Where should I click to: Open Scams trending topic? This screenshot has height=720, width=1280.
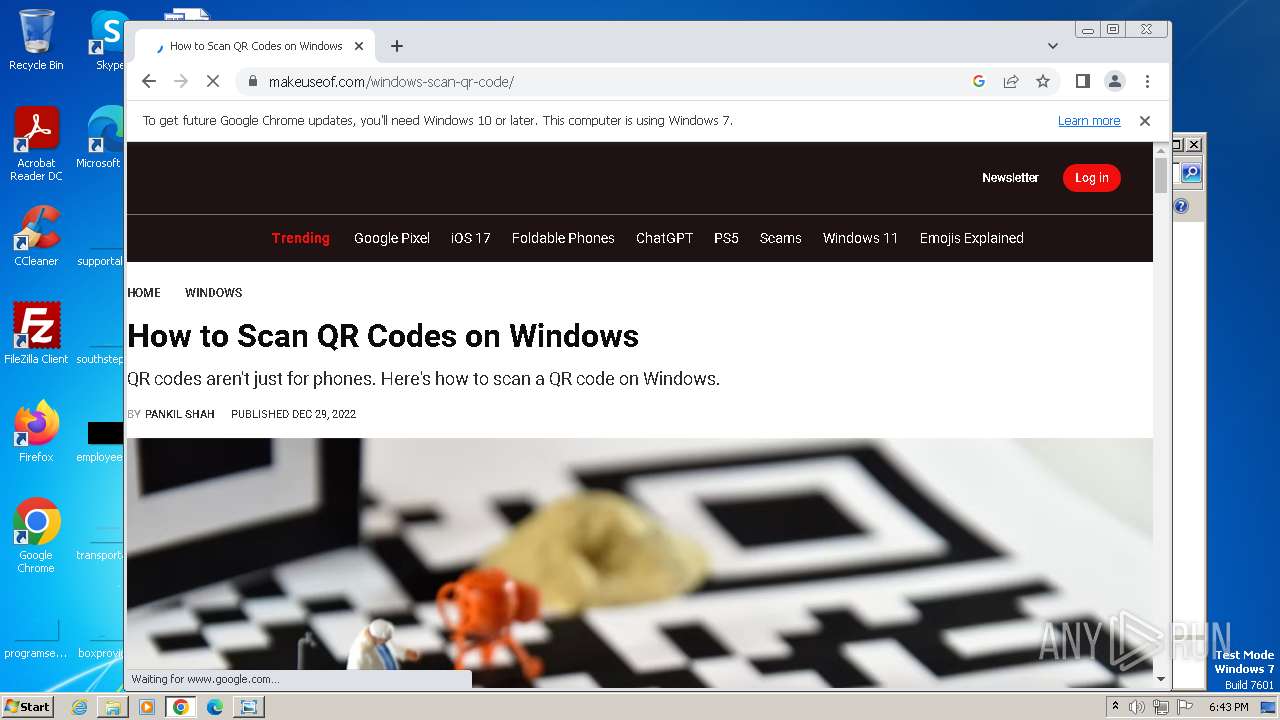[780, 238]
